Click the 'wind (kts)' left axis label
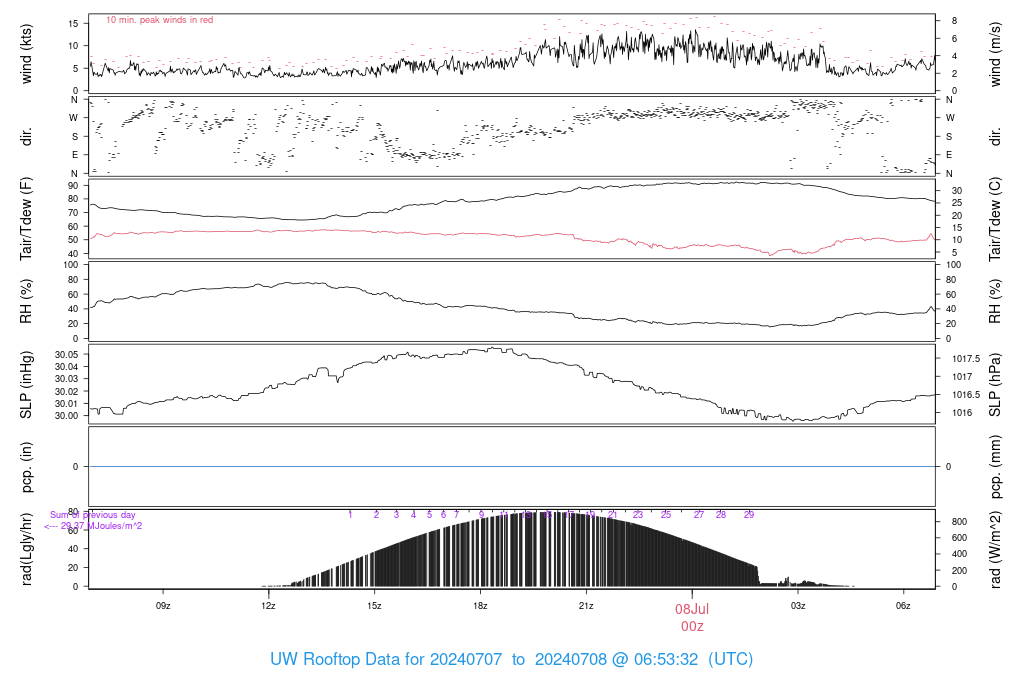The image size is (1024, 700). [26, 54]
